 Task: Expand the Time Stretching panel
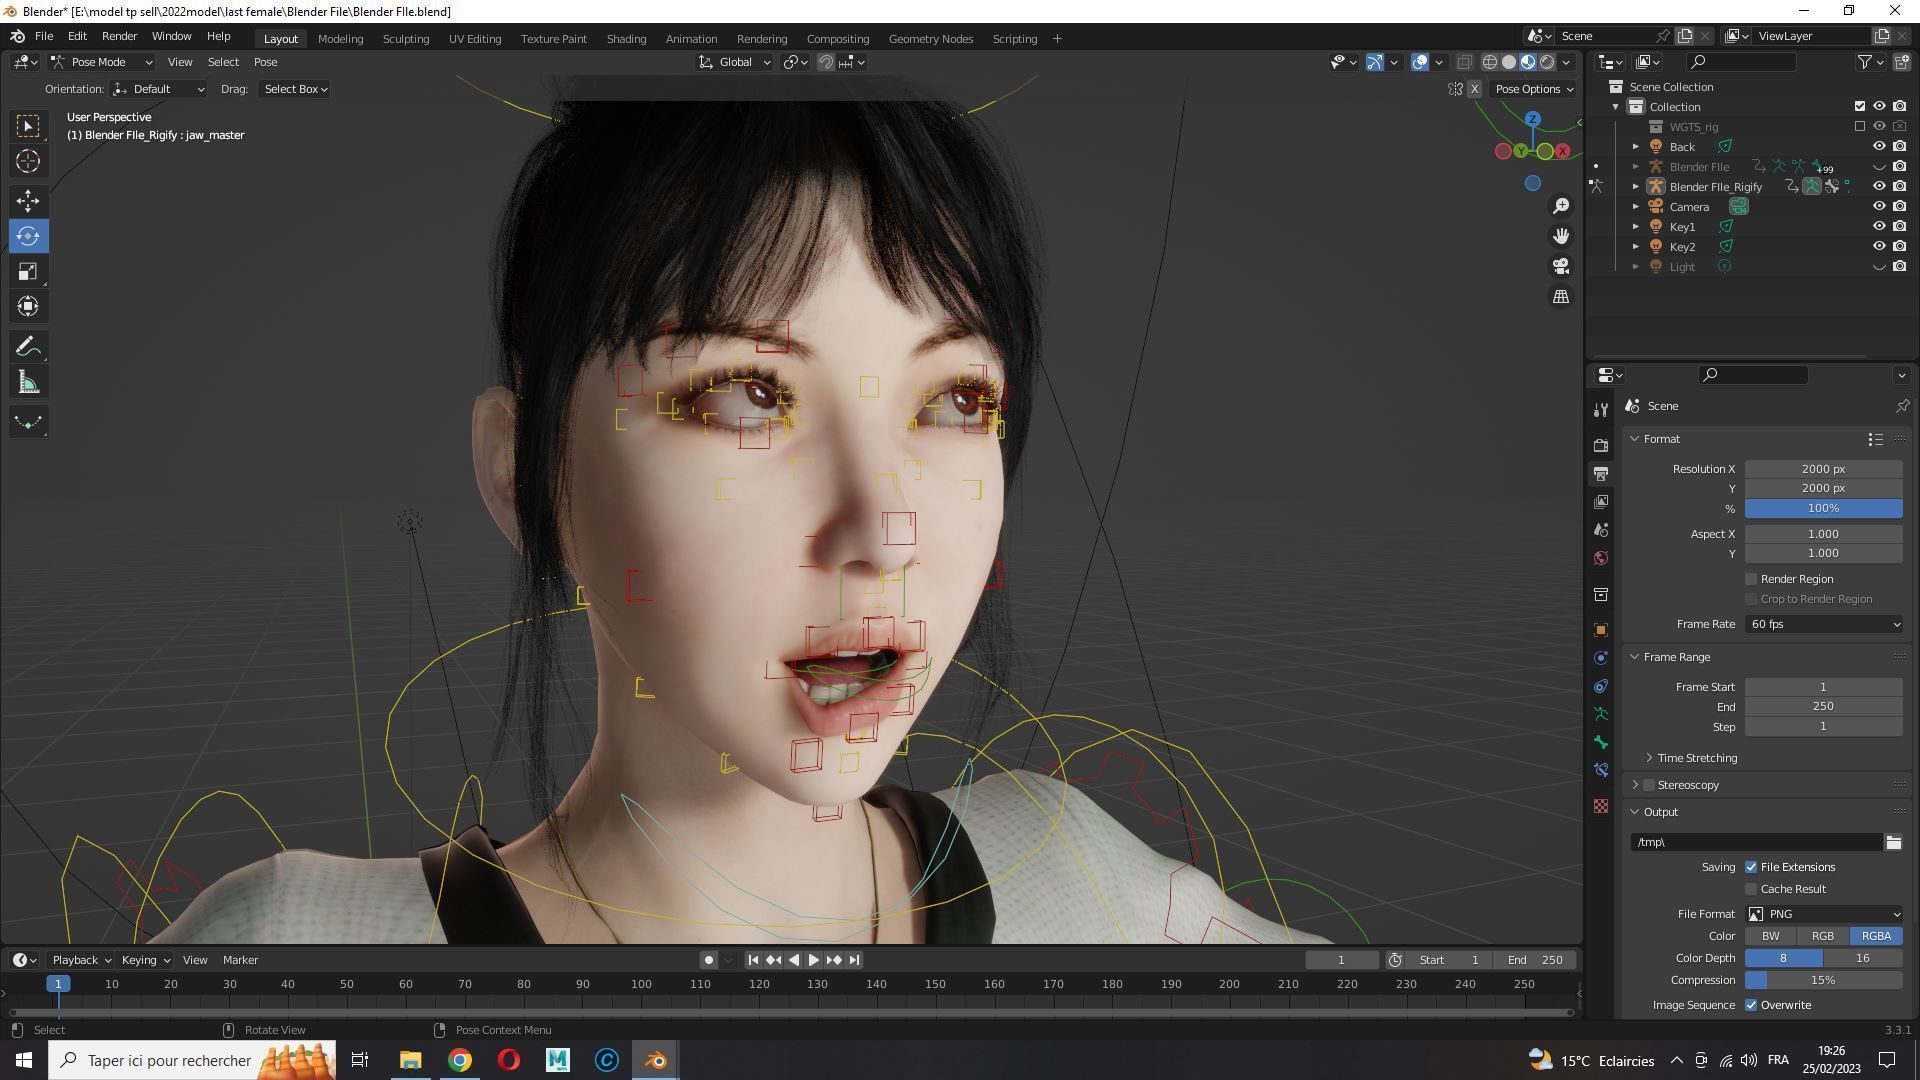(x=1696, y=758)
